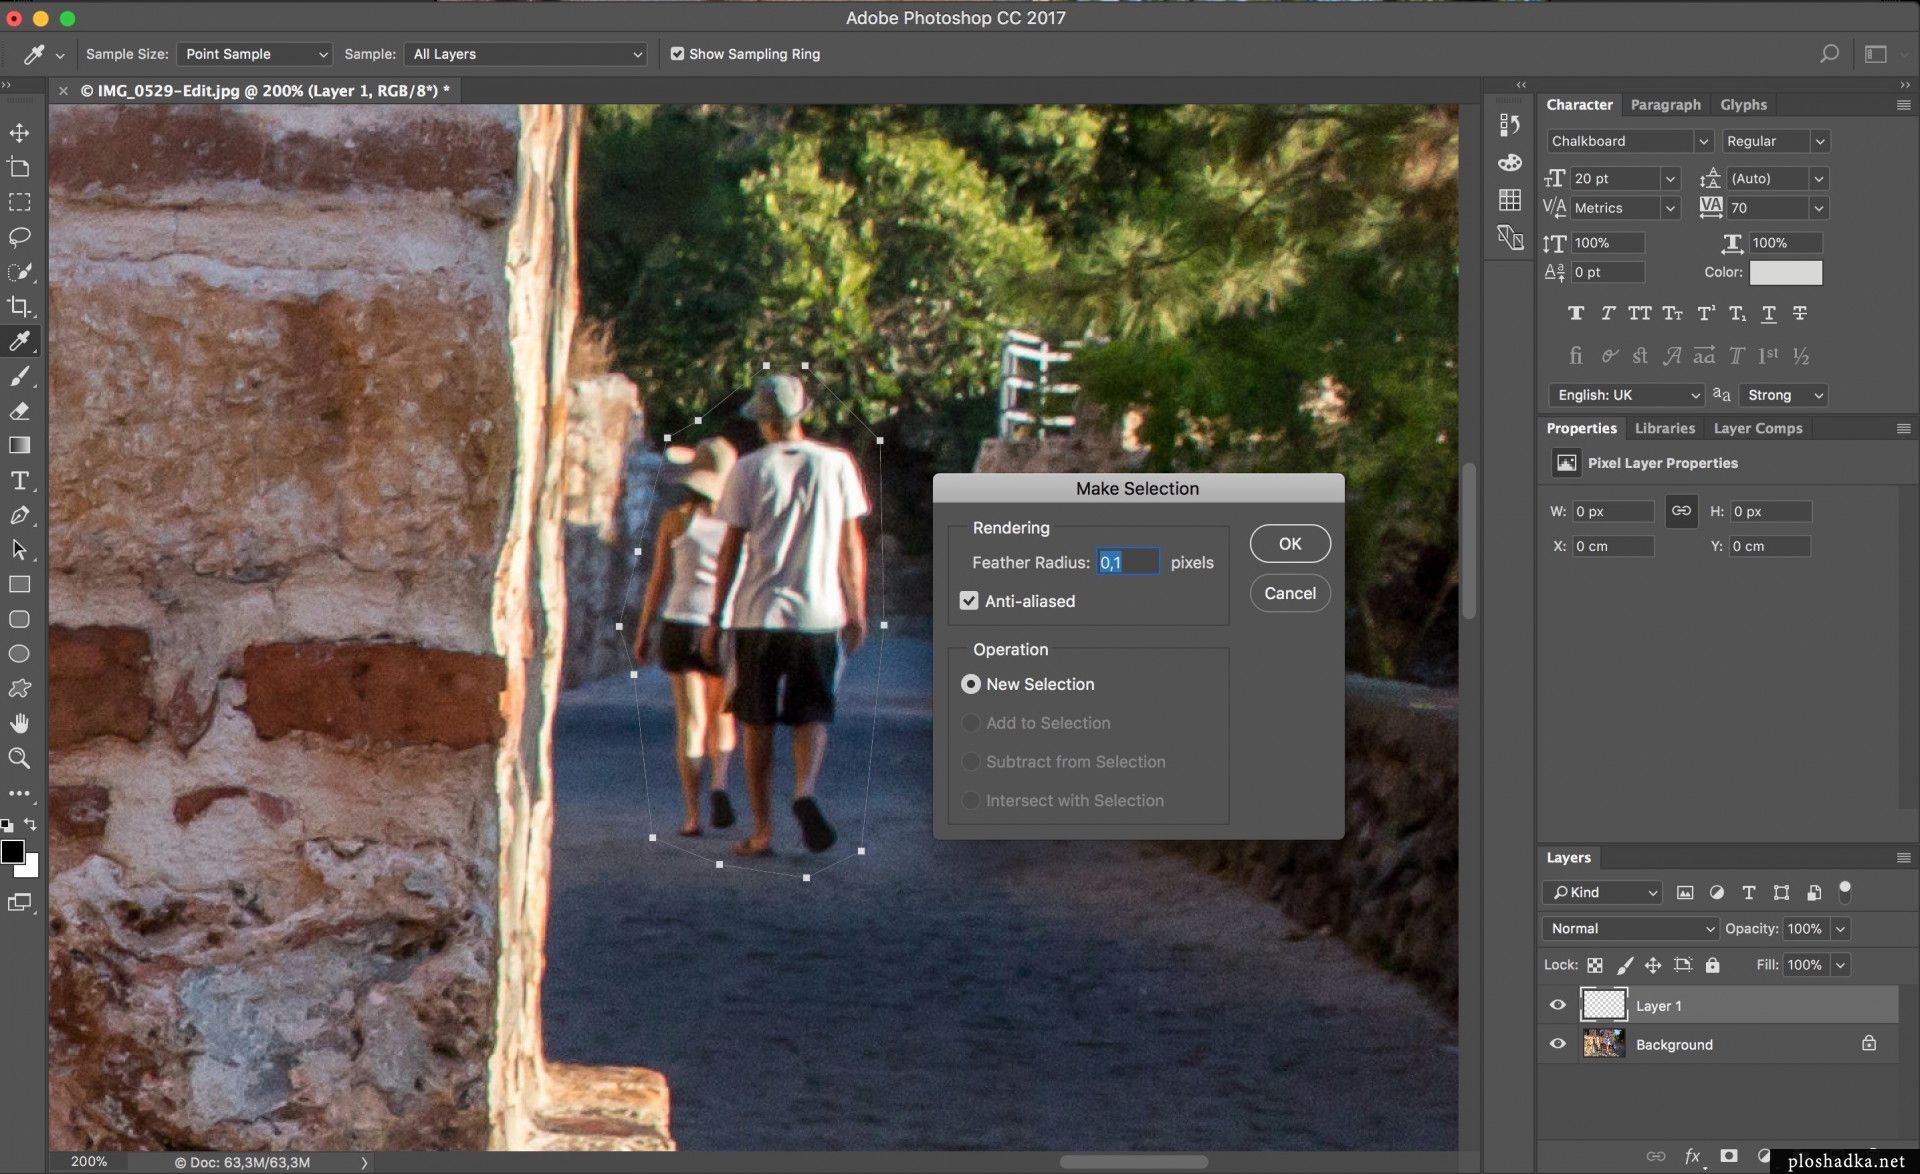
Task: Toggle Anti-aliased checkbox in dialog
Action: click(970, 599)
